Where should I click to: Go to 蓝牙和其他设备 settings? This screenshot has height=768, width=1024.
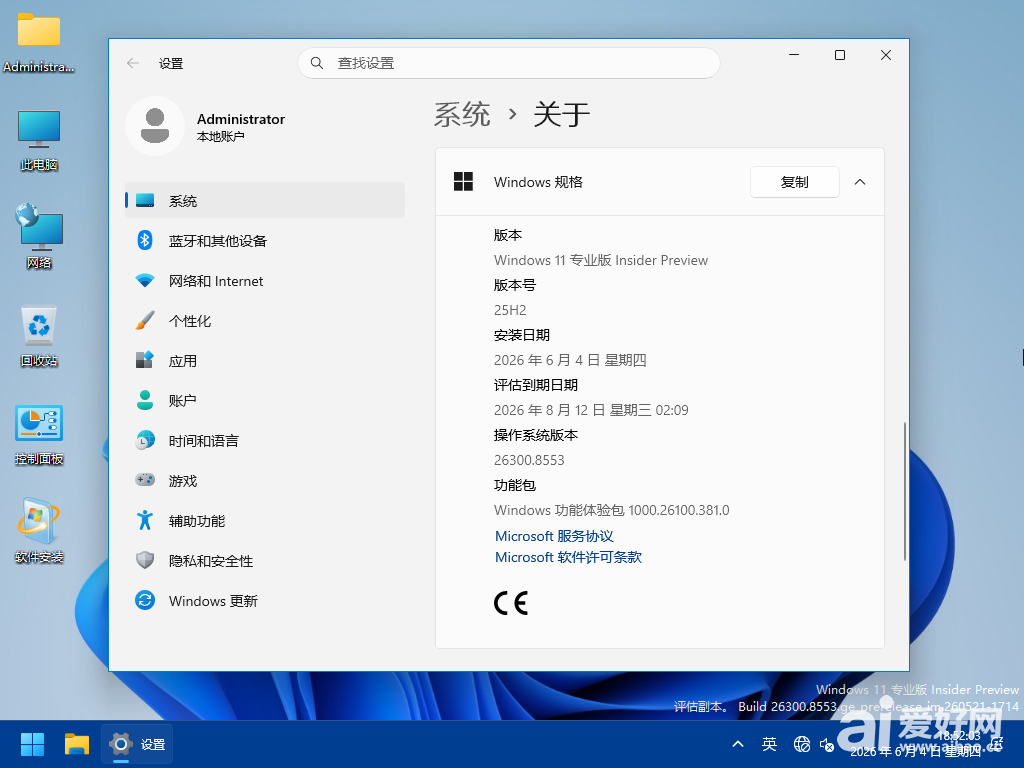[x=264, y=240]
